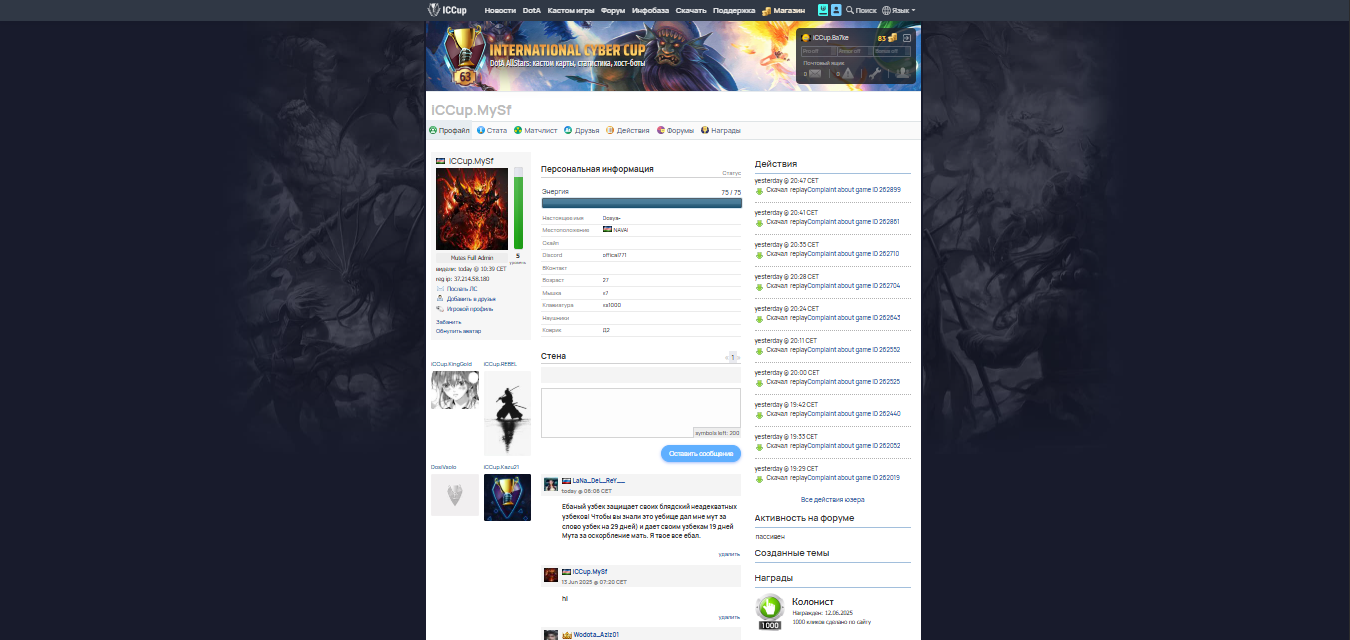Click the Статус link
1350x640 pixels.
pos(732,173)
